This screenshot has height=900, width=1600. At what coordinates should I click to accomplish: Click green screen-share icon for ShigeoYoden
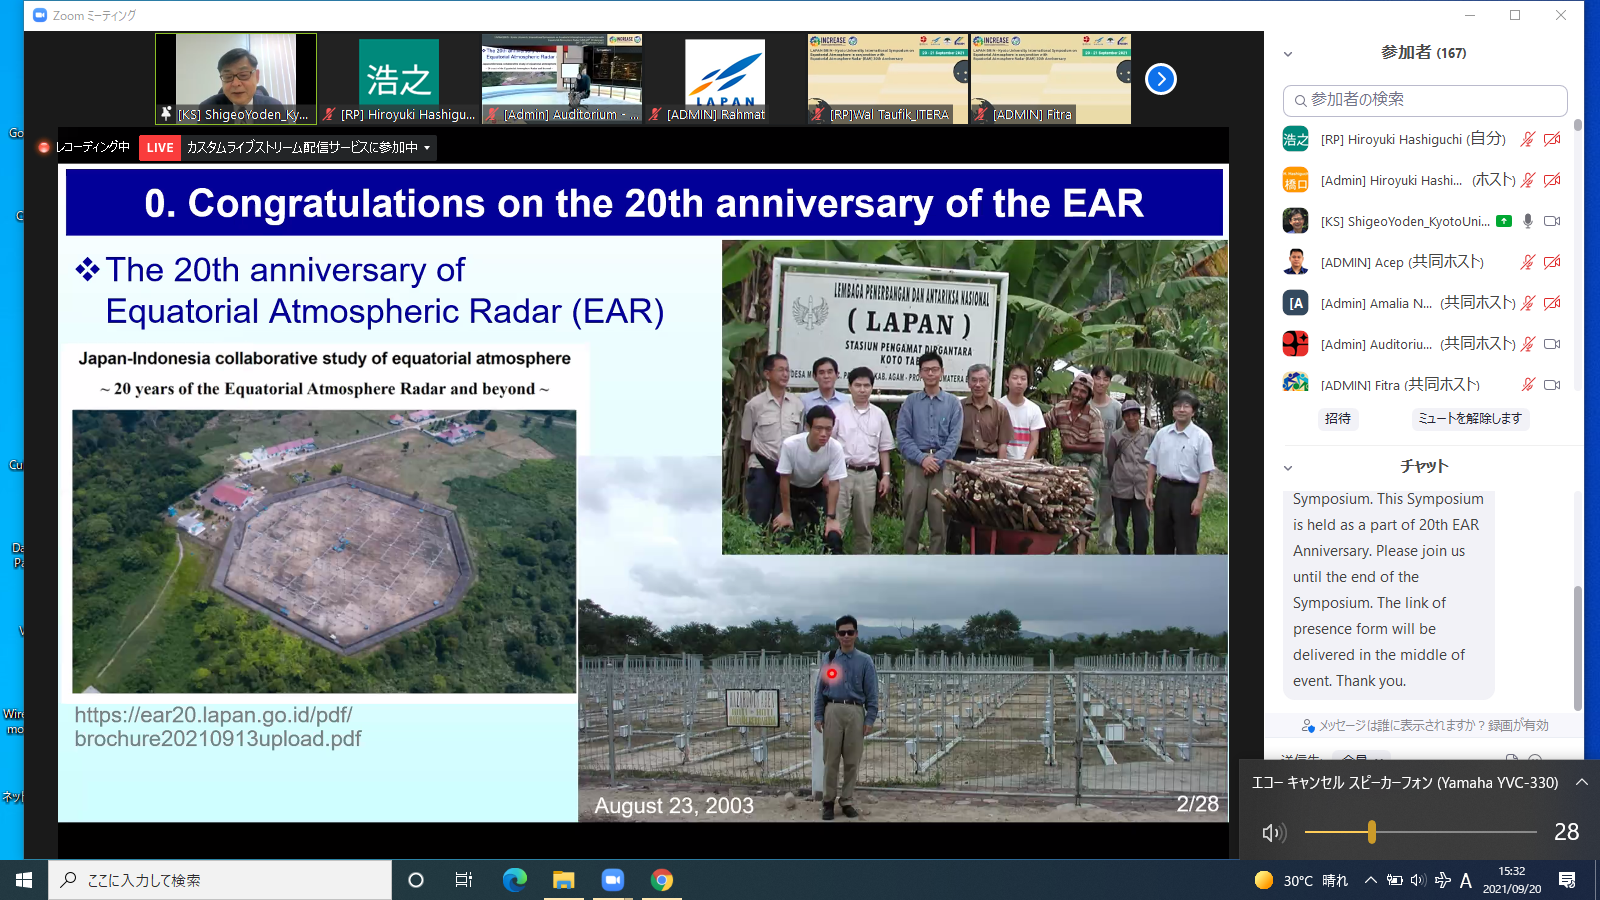point(1504,221)
